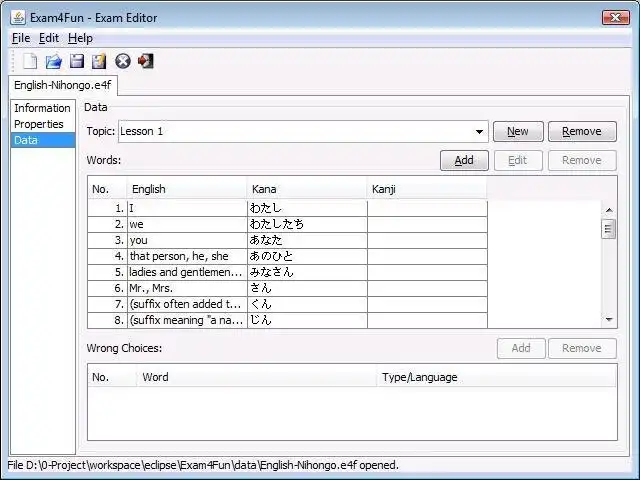Click the Remove topic button
The image size is (640, 480).
582,131
